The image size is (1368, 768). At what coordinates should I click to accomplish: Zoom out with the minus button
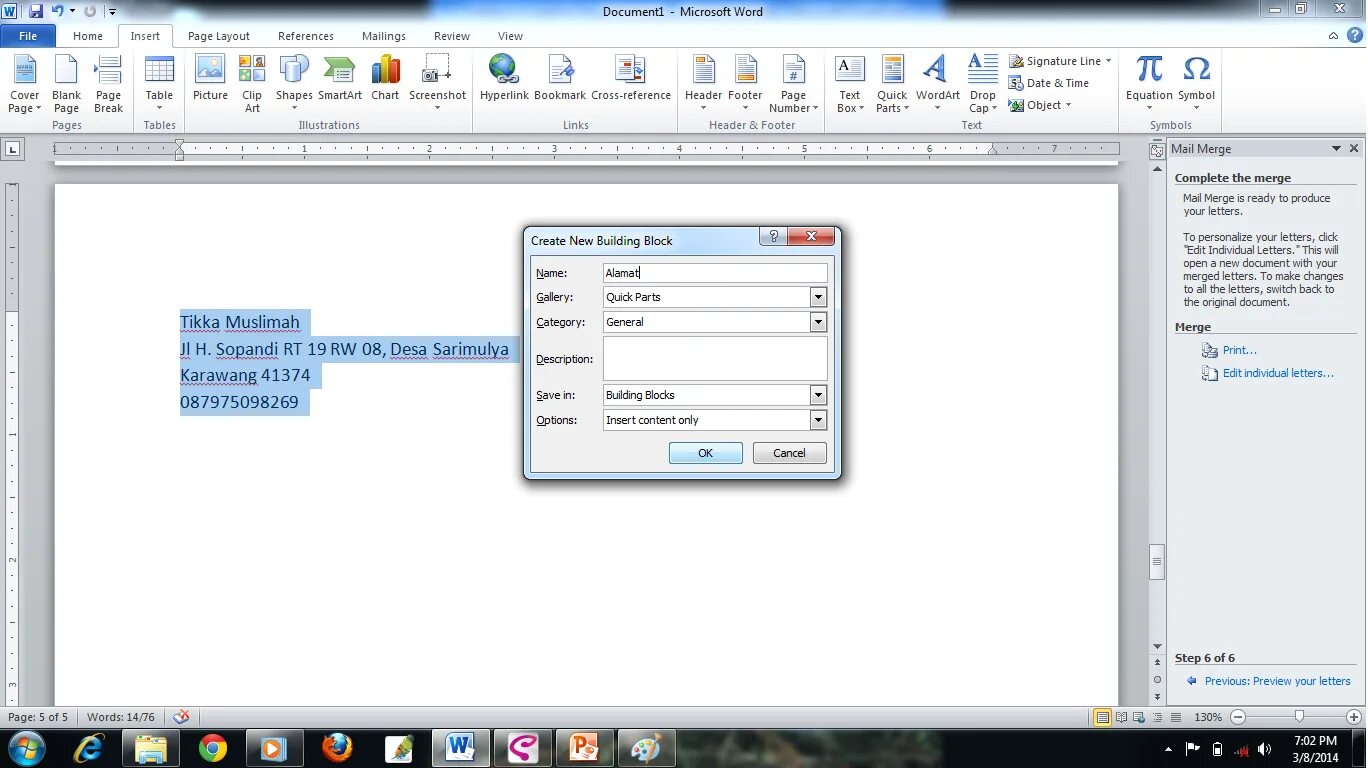click(x=1238, y=717)
